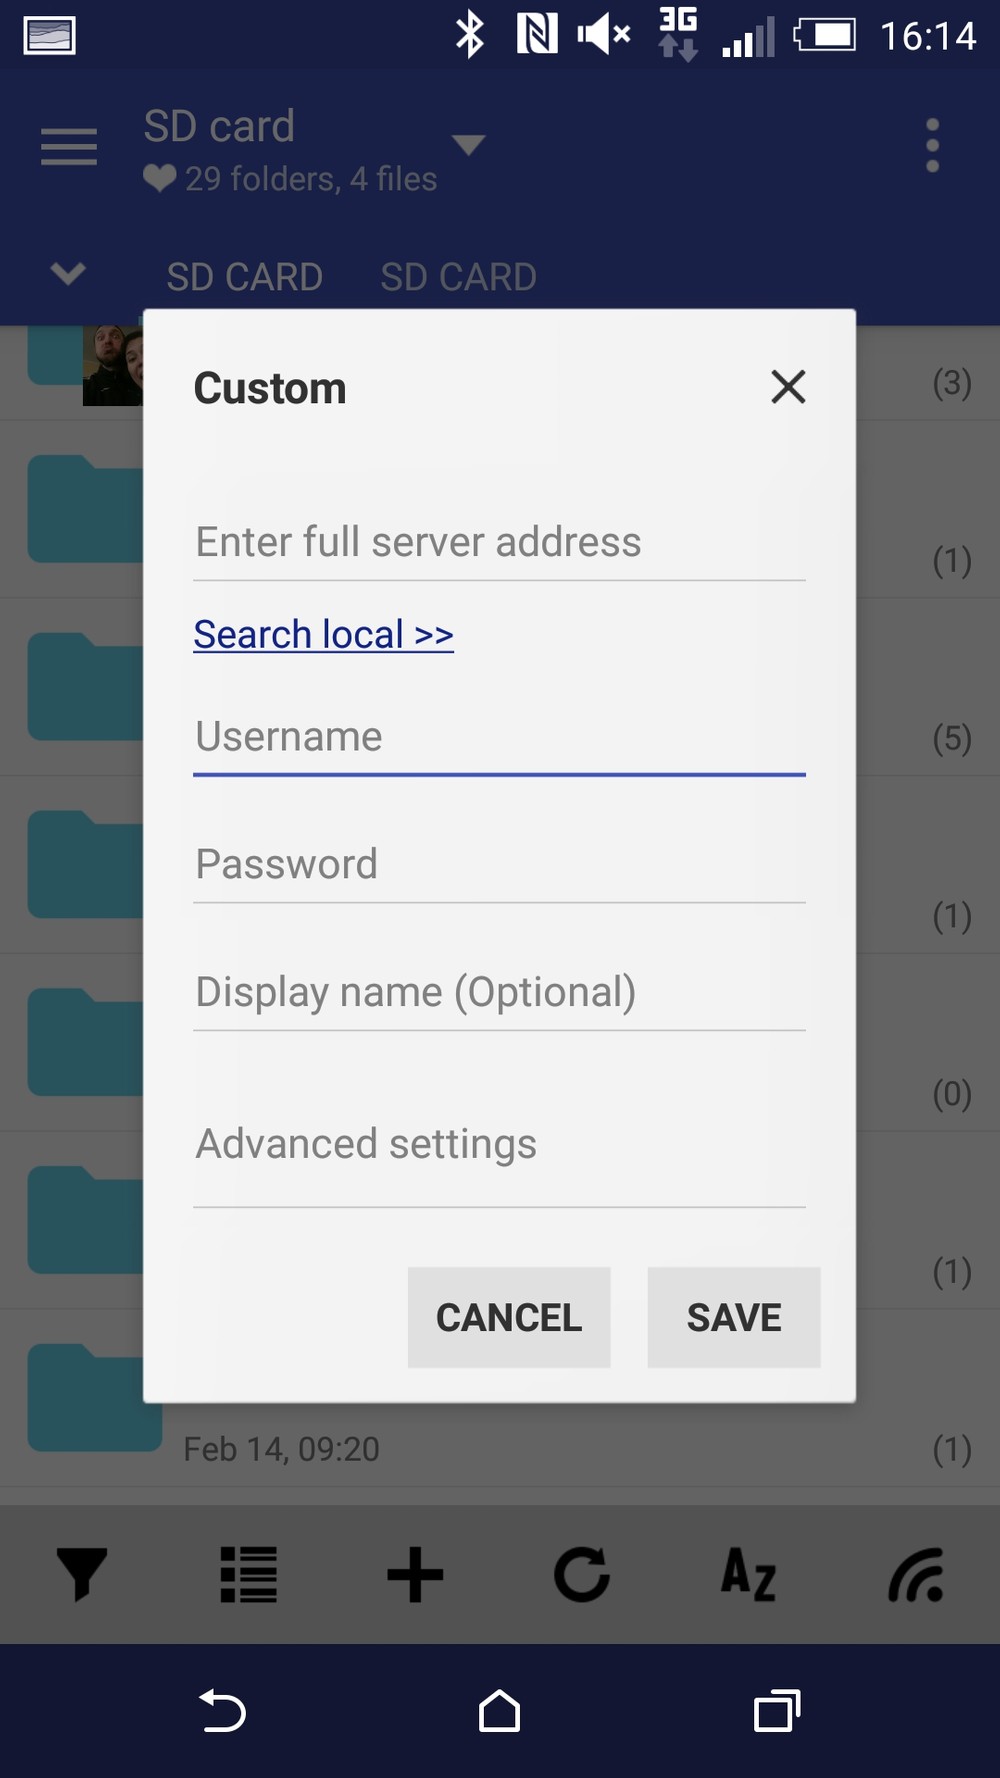Focus the server address field
The width and height of the screenshot is (1000, 1778).
point(498,542)
